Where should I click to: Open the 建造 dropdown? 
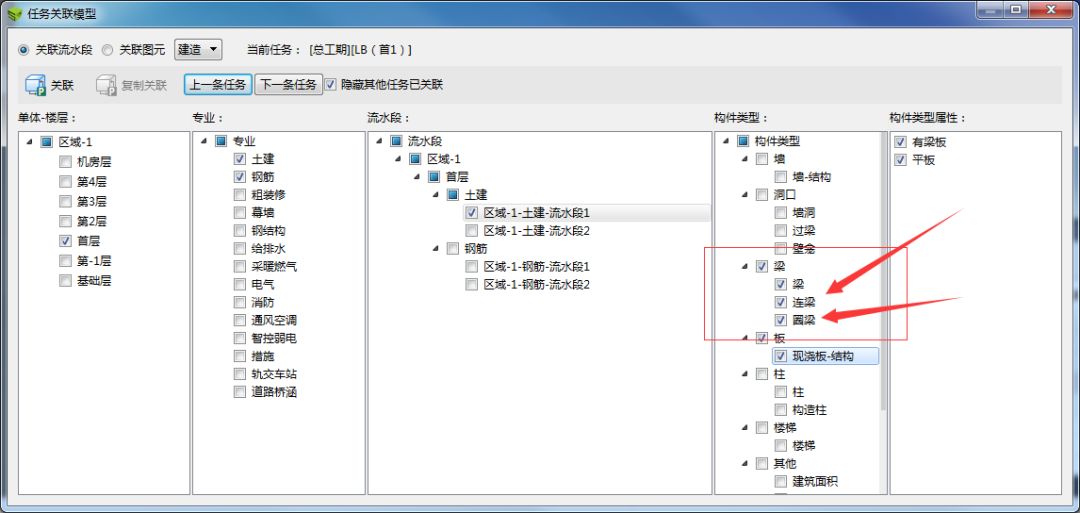[198, 50]
